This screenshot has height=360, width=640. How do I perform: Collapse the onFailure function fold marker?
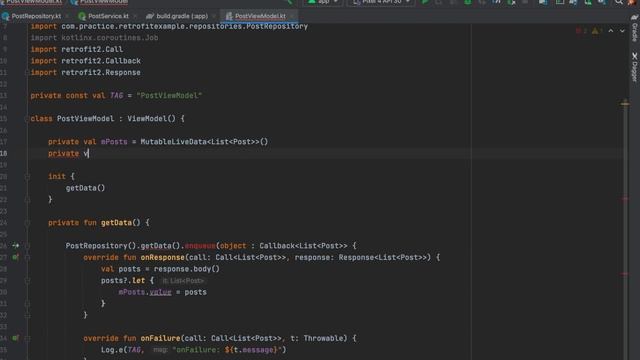[x=27, y=338]
